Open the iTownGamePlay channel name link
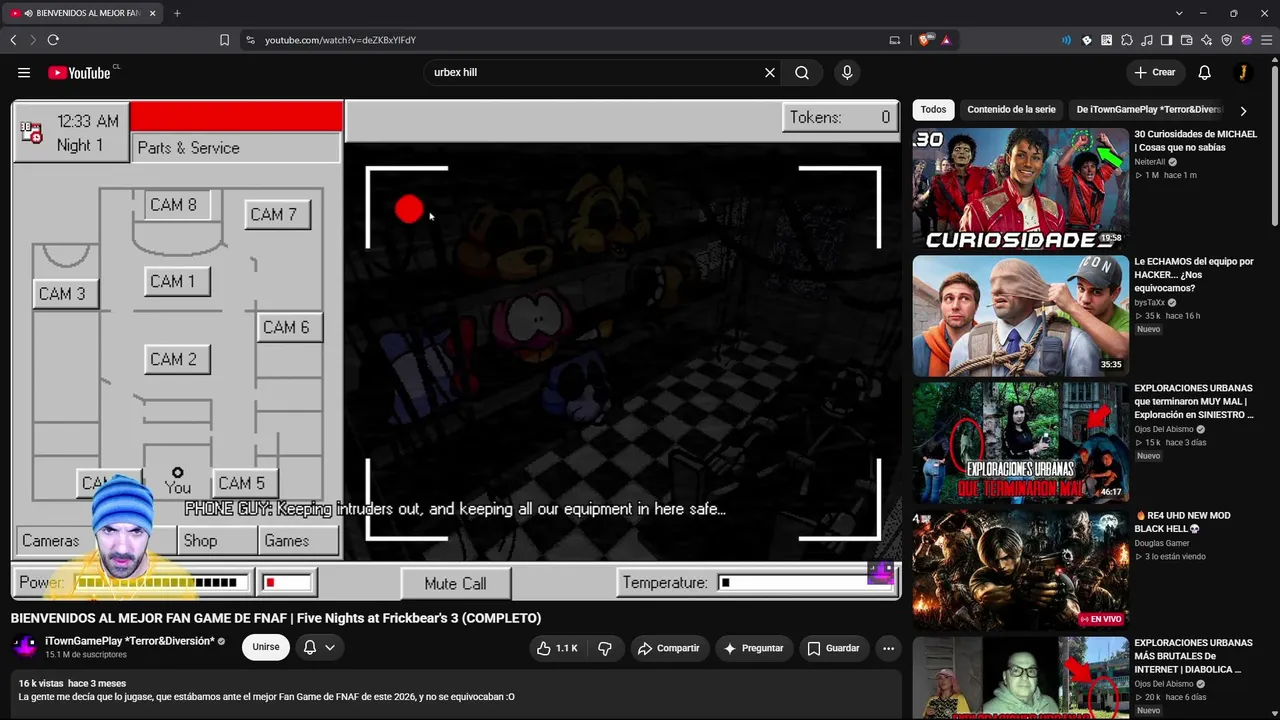1280x720 pixels. [x=130, y=641]
